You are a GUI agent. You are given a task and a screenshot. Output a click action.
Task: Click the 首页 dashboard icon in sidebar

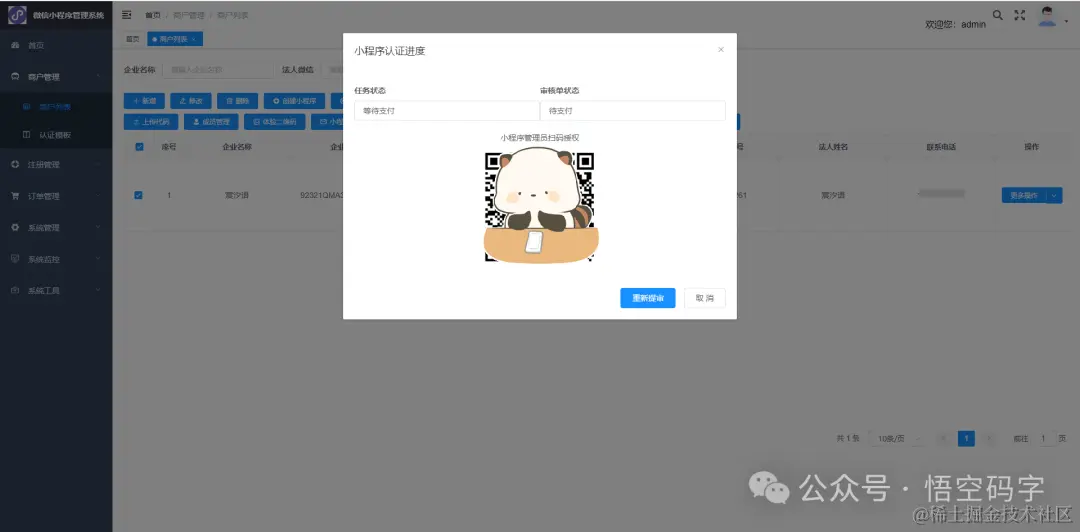coord(15,45)
